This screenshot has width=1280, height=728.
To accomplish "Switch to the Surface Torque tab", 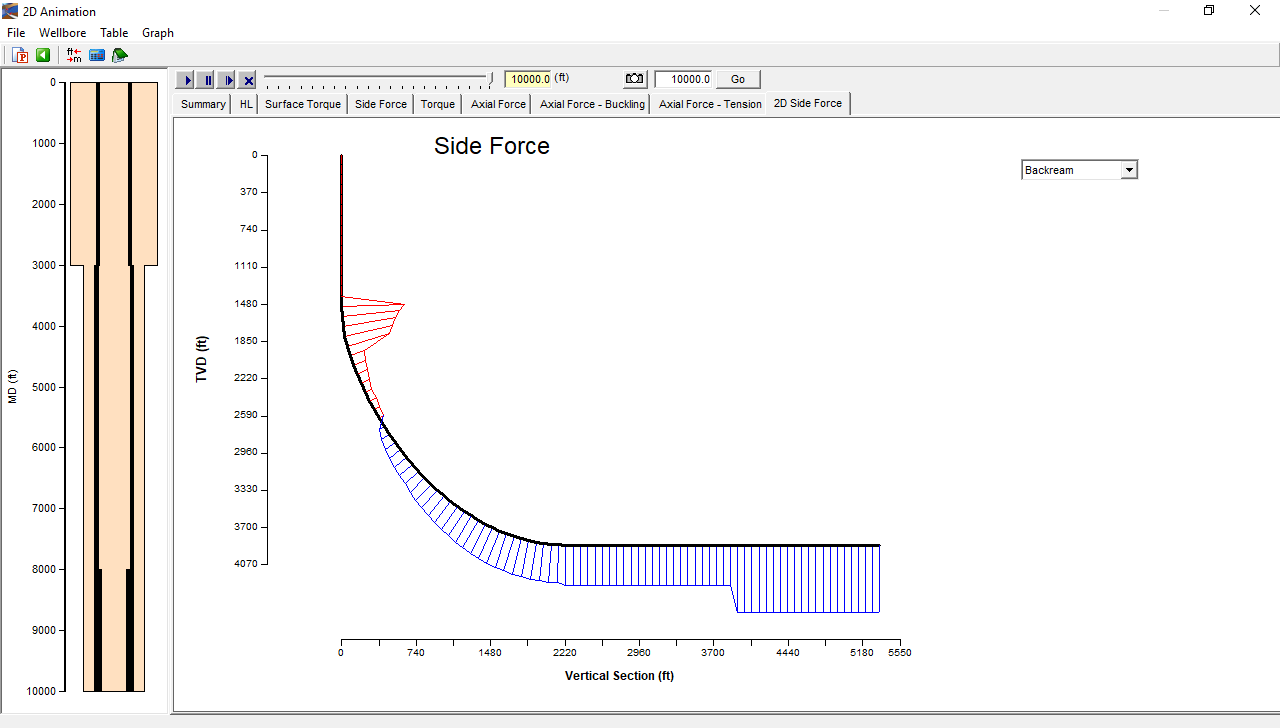I will [302, 104].
